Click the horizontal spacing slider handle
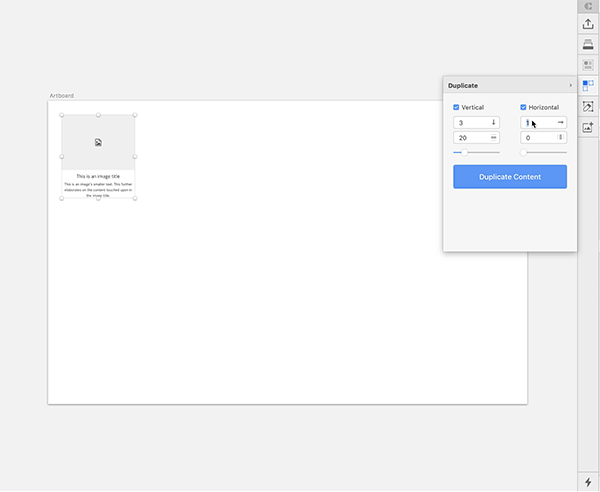Viewport: 600px width, 492px height. click(x=524, y=152)
